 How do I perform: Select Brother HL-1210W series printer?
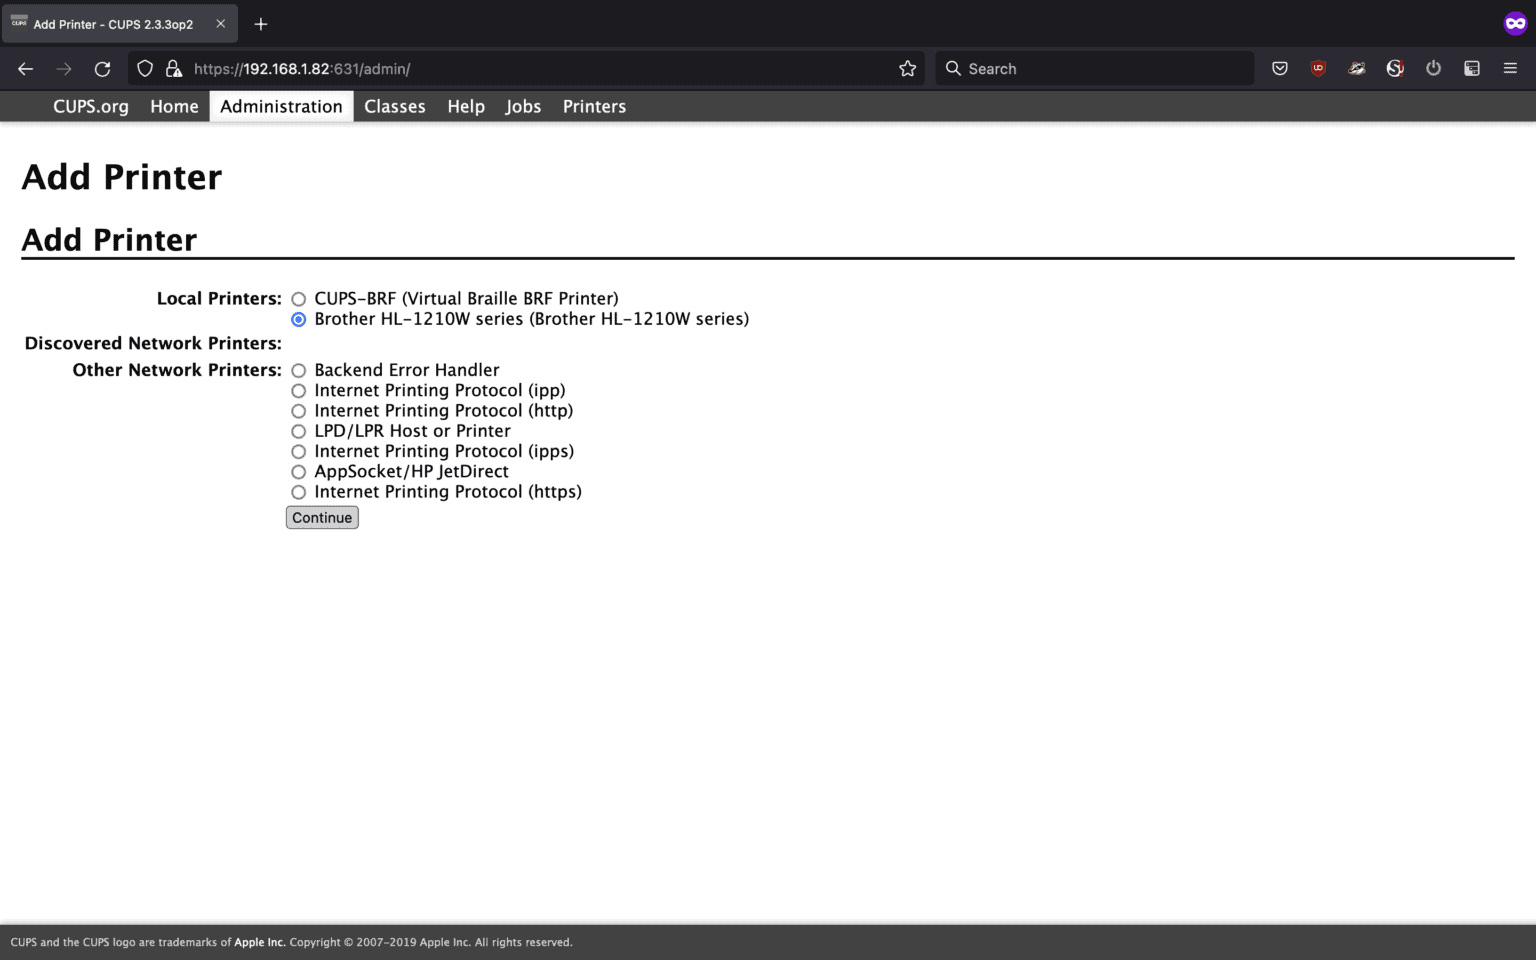298,320
